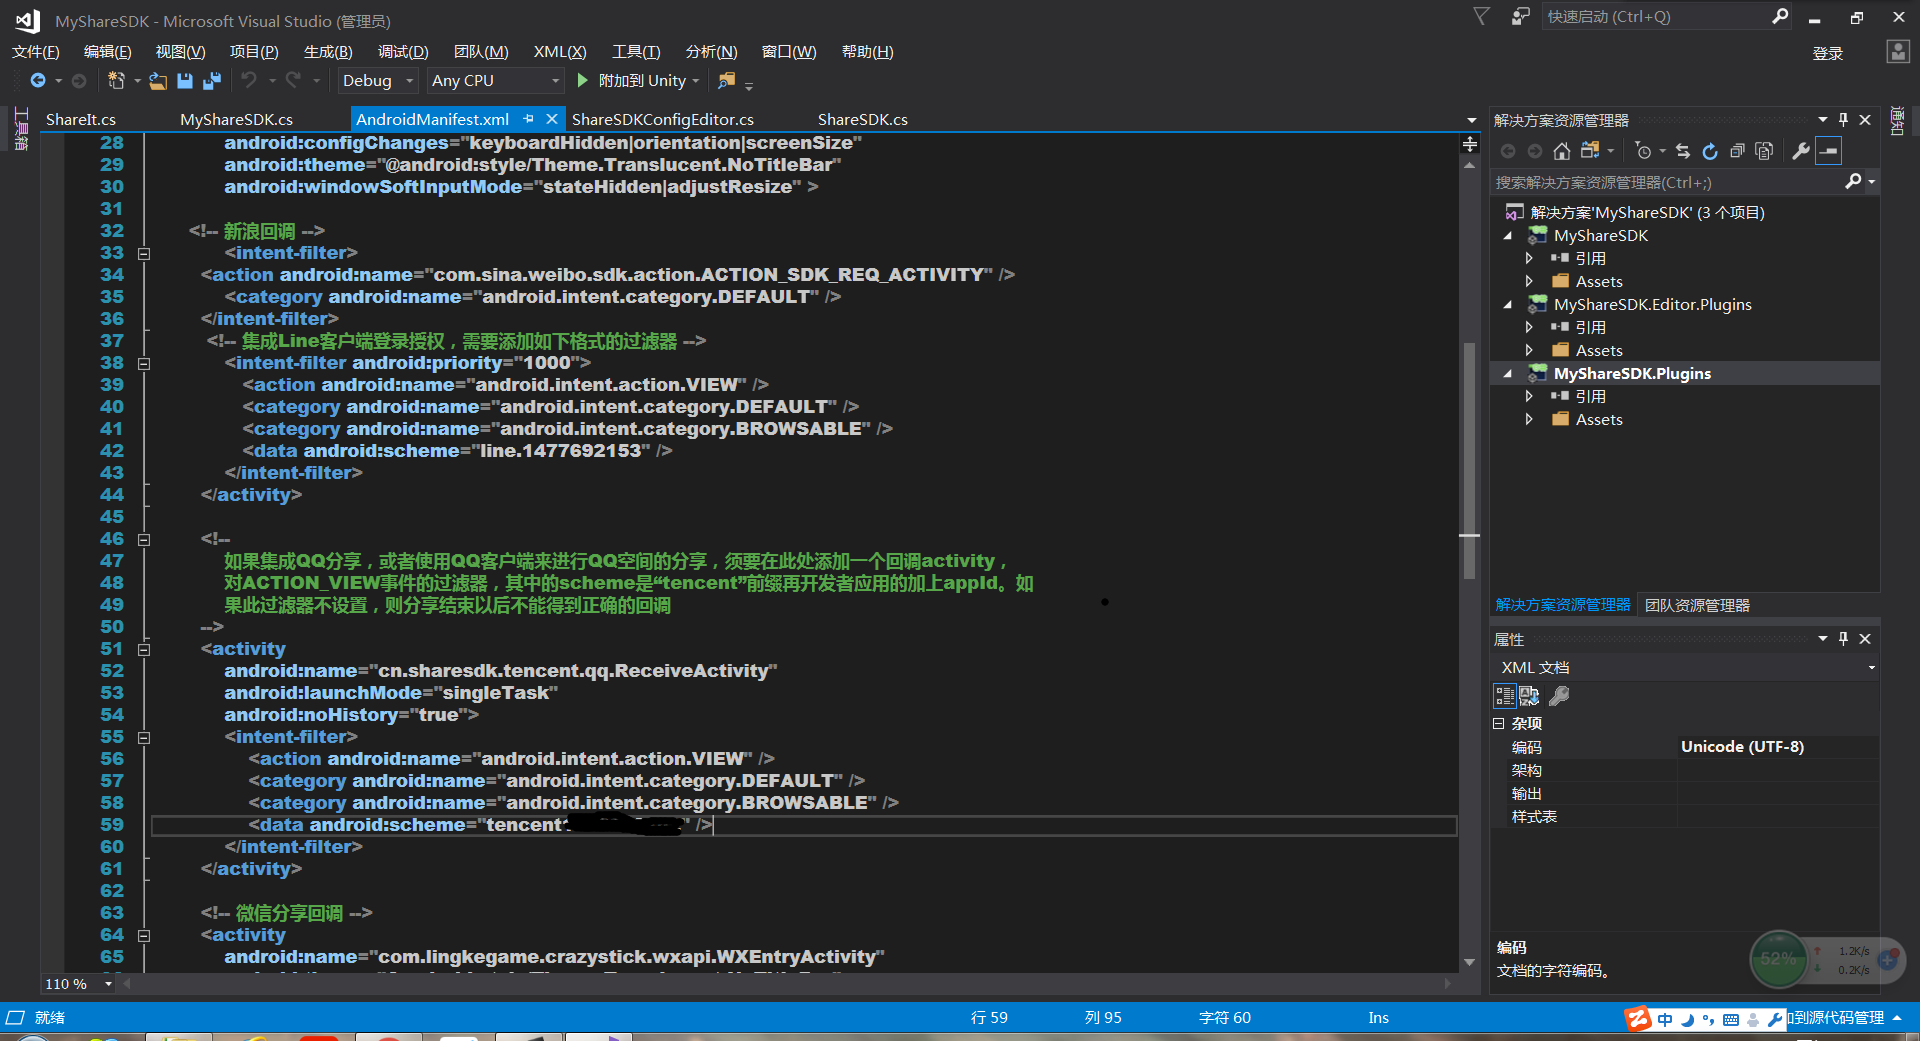Collapse the comment block at line 46
The width and height of the screenshot is (1920, 1041).
point(144,540)
